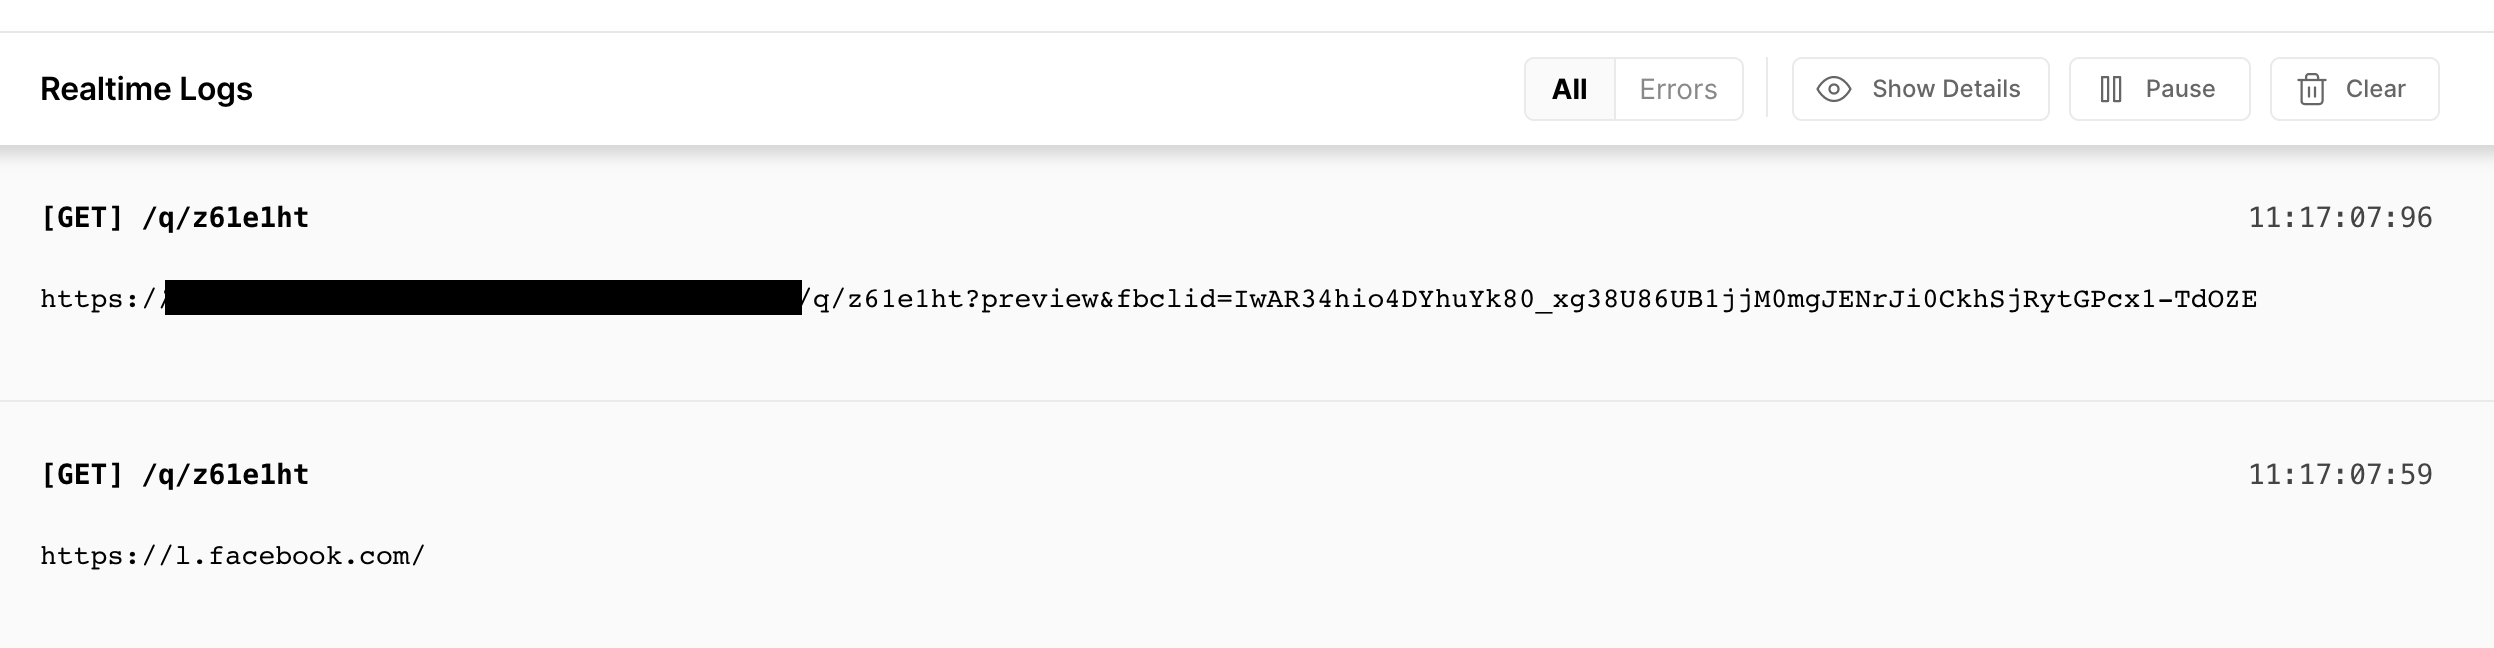
Task: Click the trash icon beside Clear
Action: 2313,88
